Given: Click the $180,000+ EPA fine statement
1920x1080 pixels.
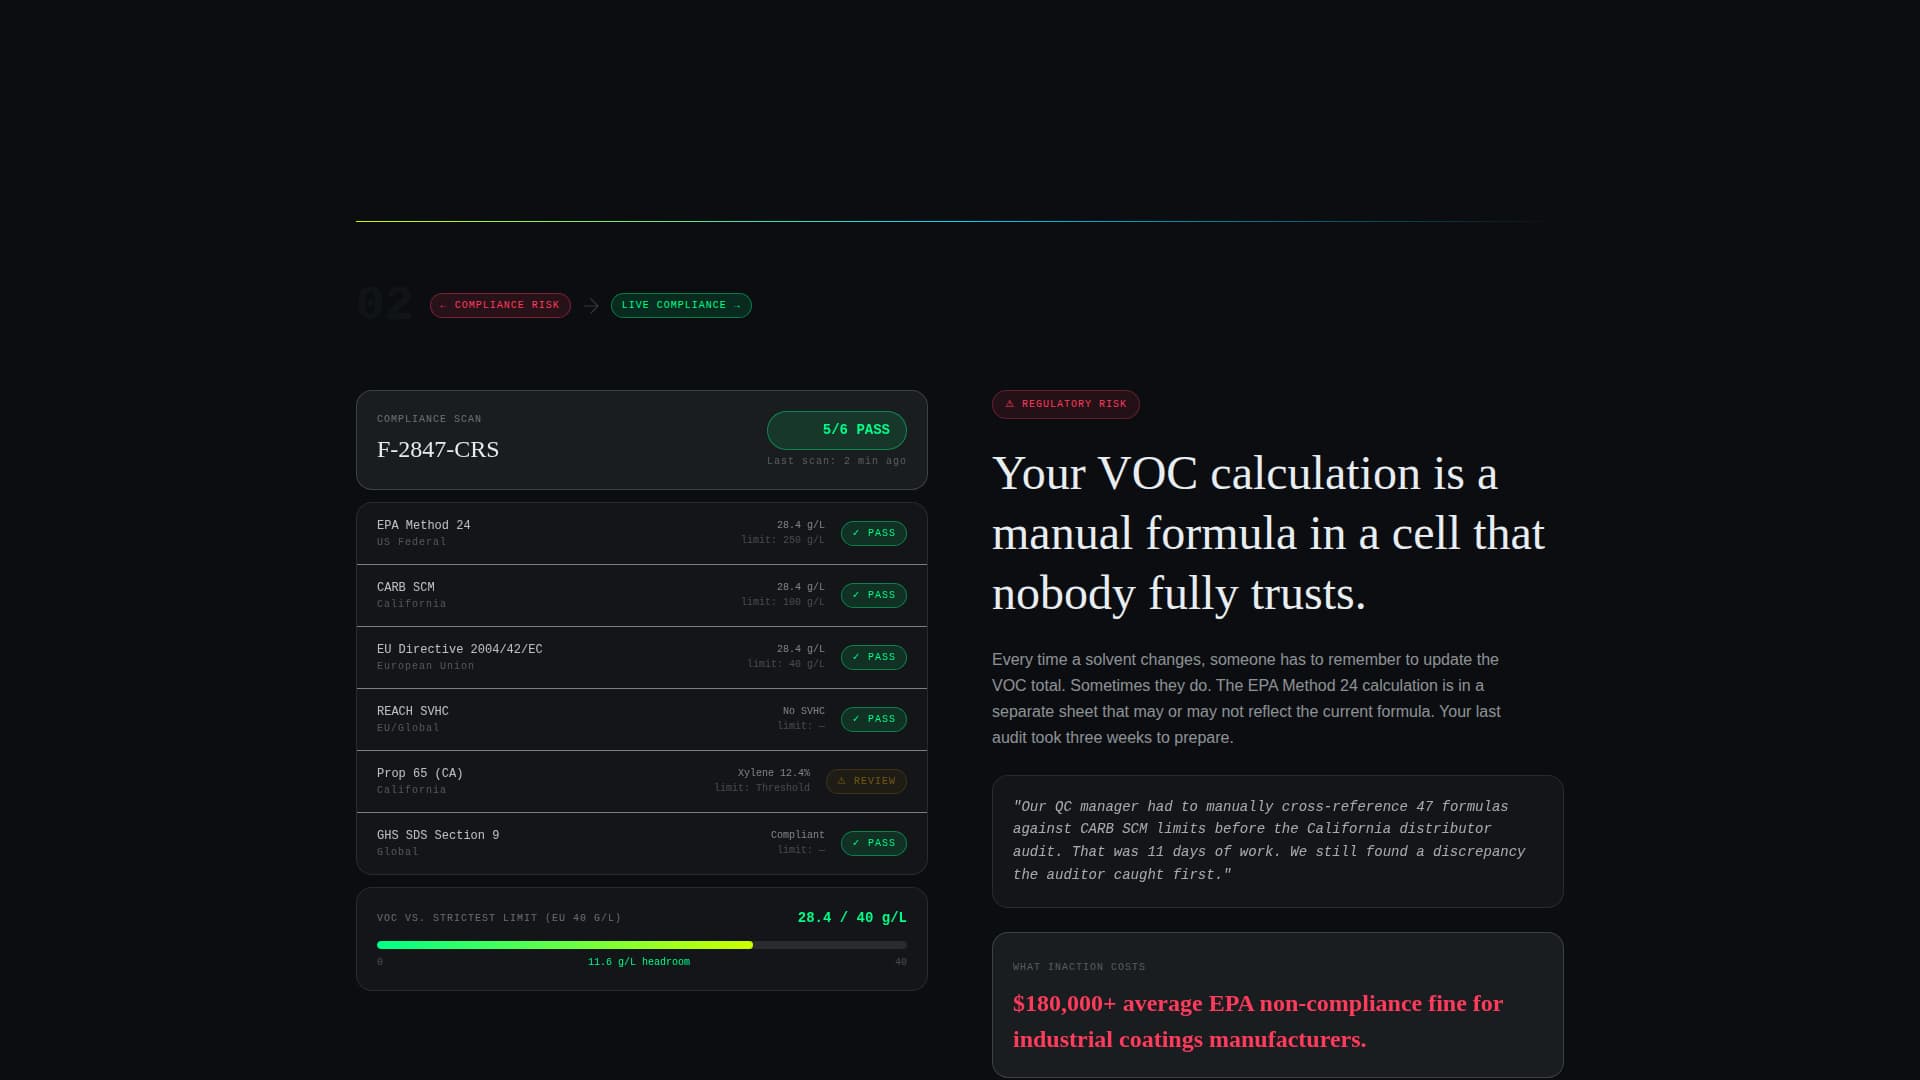Looking at the screenshot, I should [1258, 1021].
